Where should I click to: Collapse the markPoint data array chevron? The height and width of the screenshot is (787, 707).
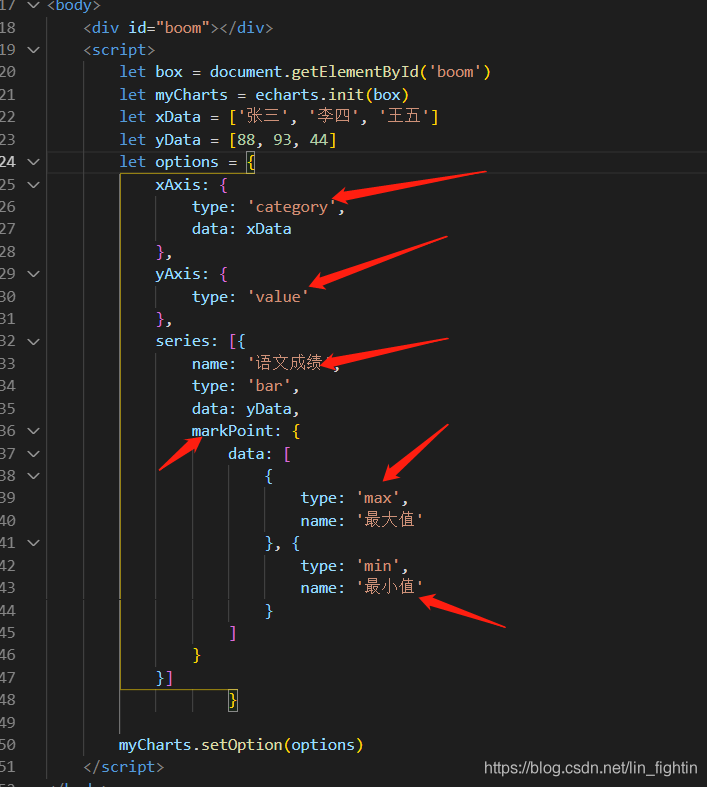(x=33, y=454)
